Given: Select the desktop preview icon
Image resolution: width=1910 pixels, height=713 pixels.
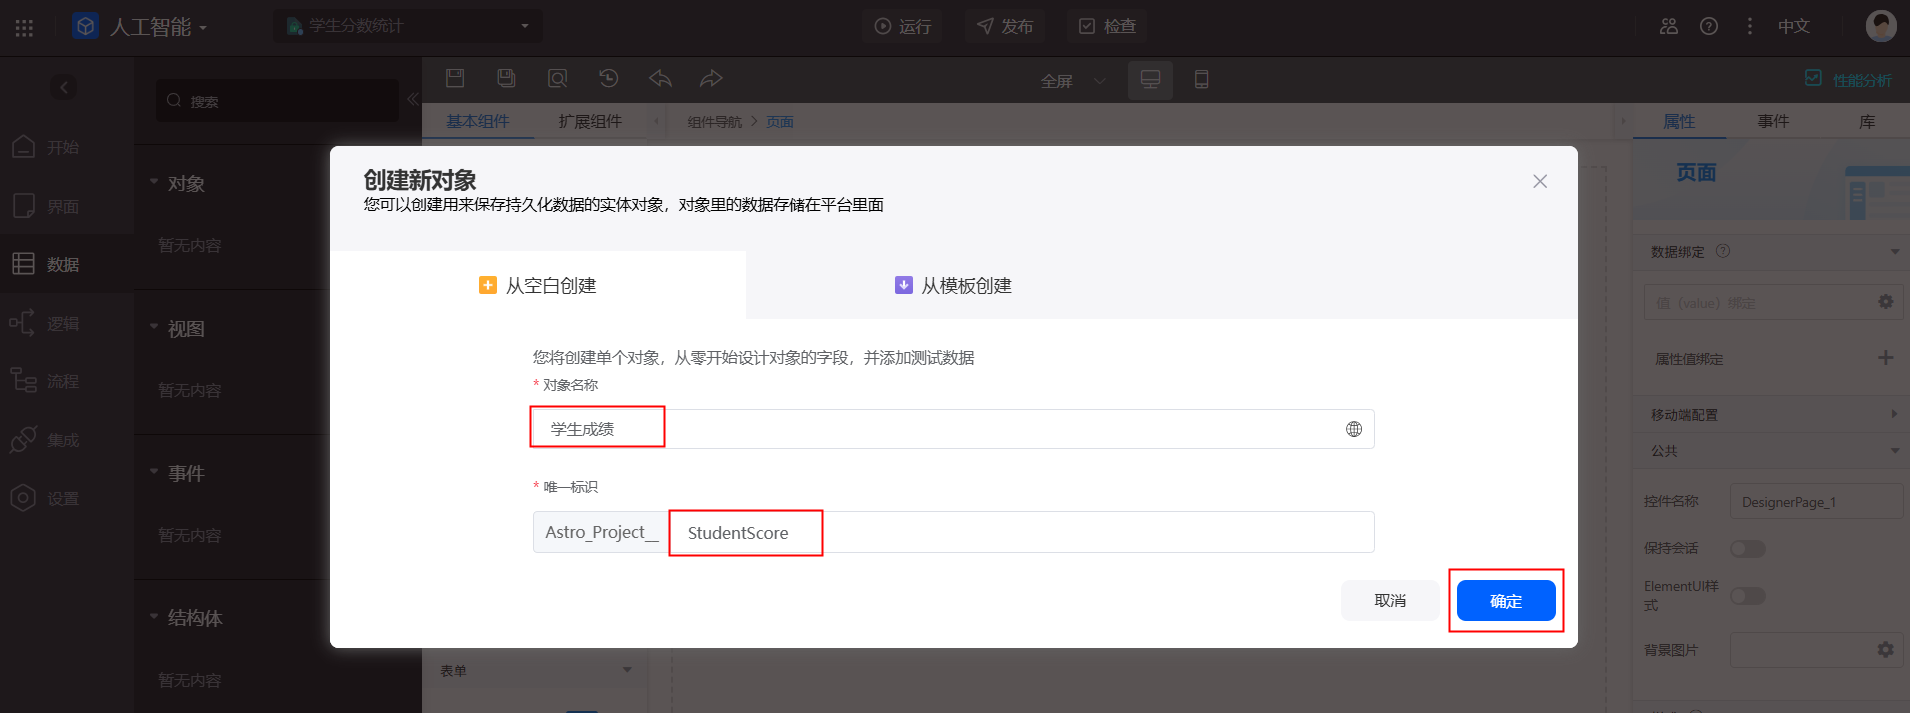Looking at the screenshot, I should point(1150,79).
